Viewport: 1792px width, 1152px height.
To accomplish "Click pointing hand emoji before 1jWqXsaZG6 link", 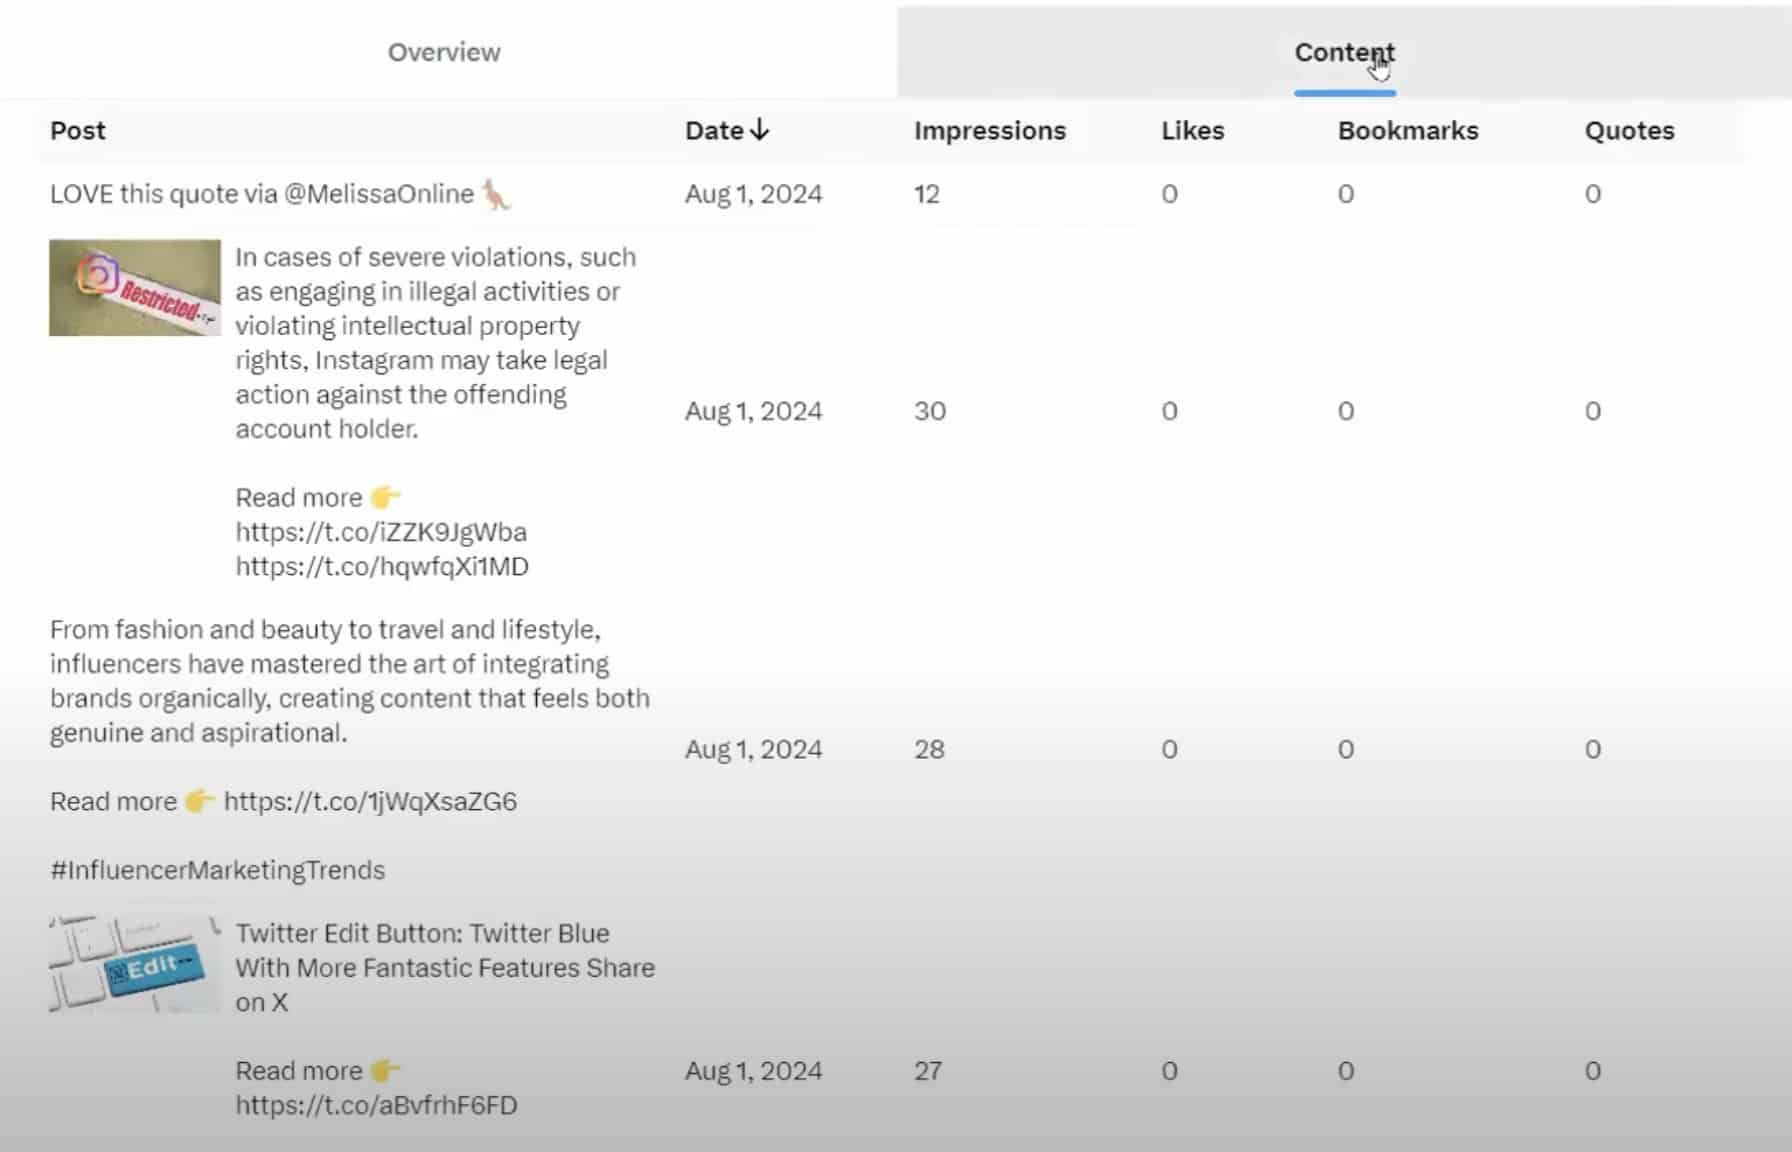I will [x=199, y=801].
